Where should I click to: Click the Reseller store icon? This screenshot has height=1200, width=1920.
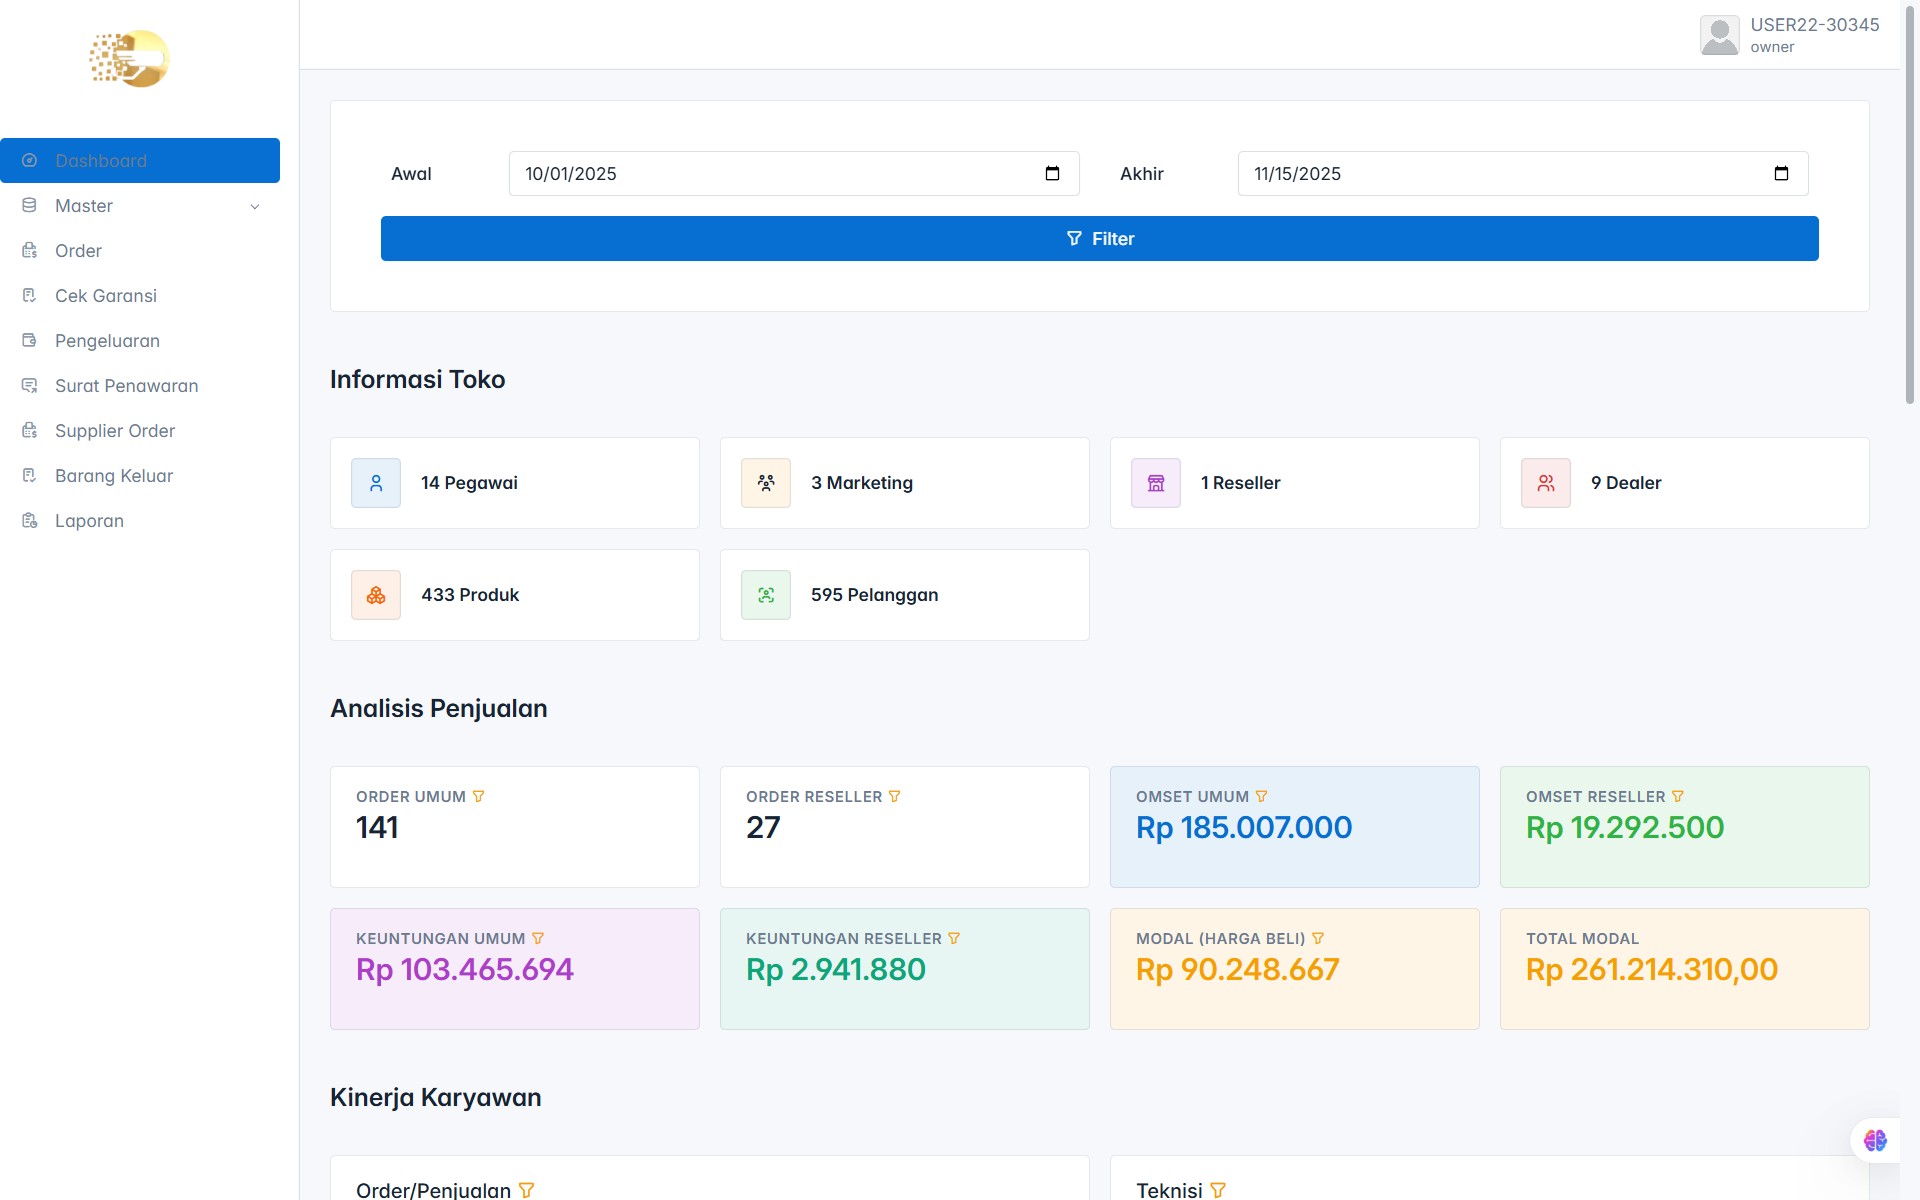1156,483
